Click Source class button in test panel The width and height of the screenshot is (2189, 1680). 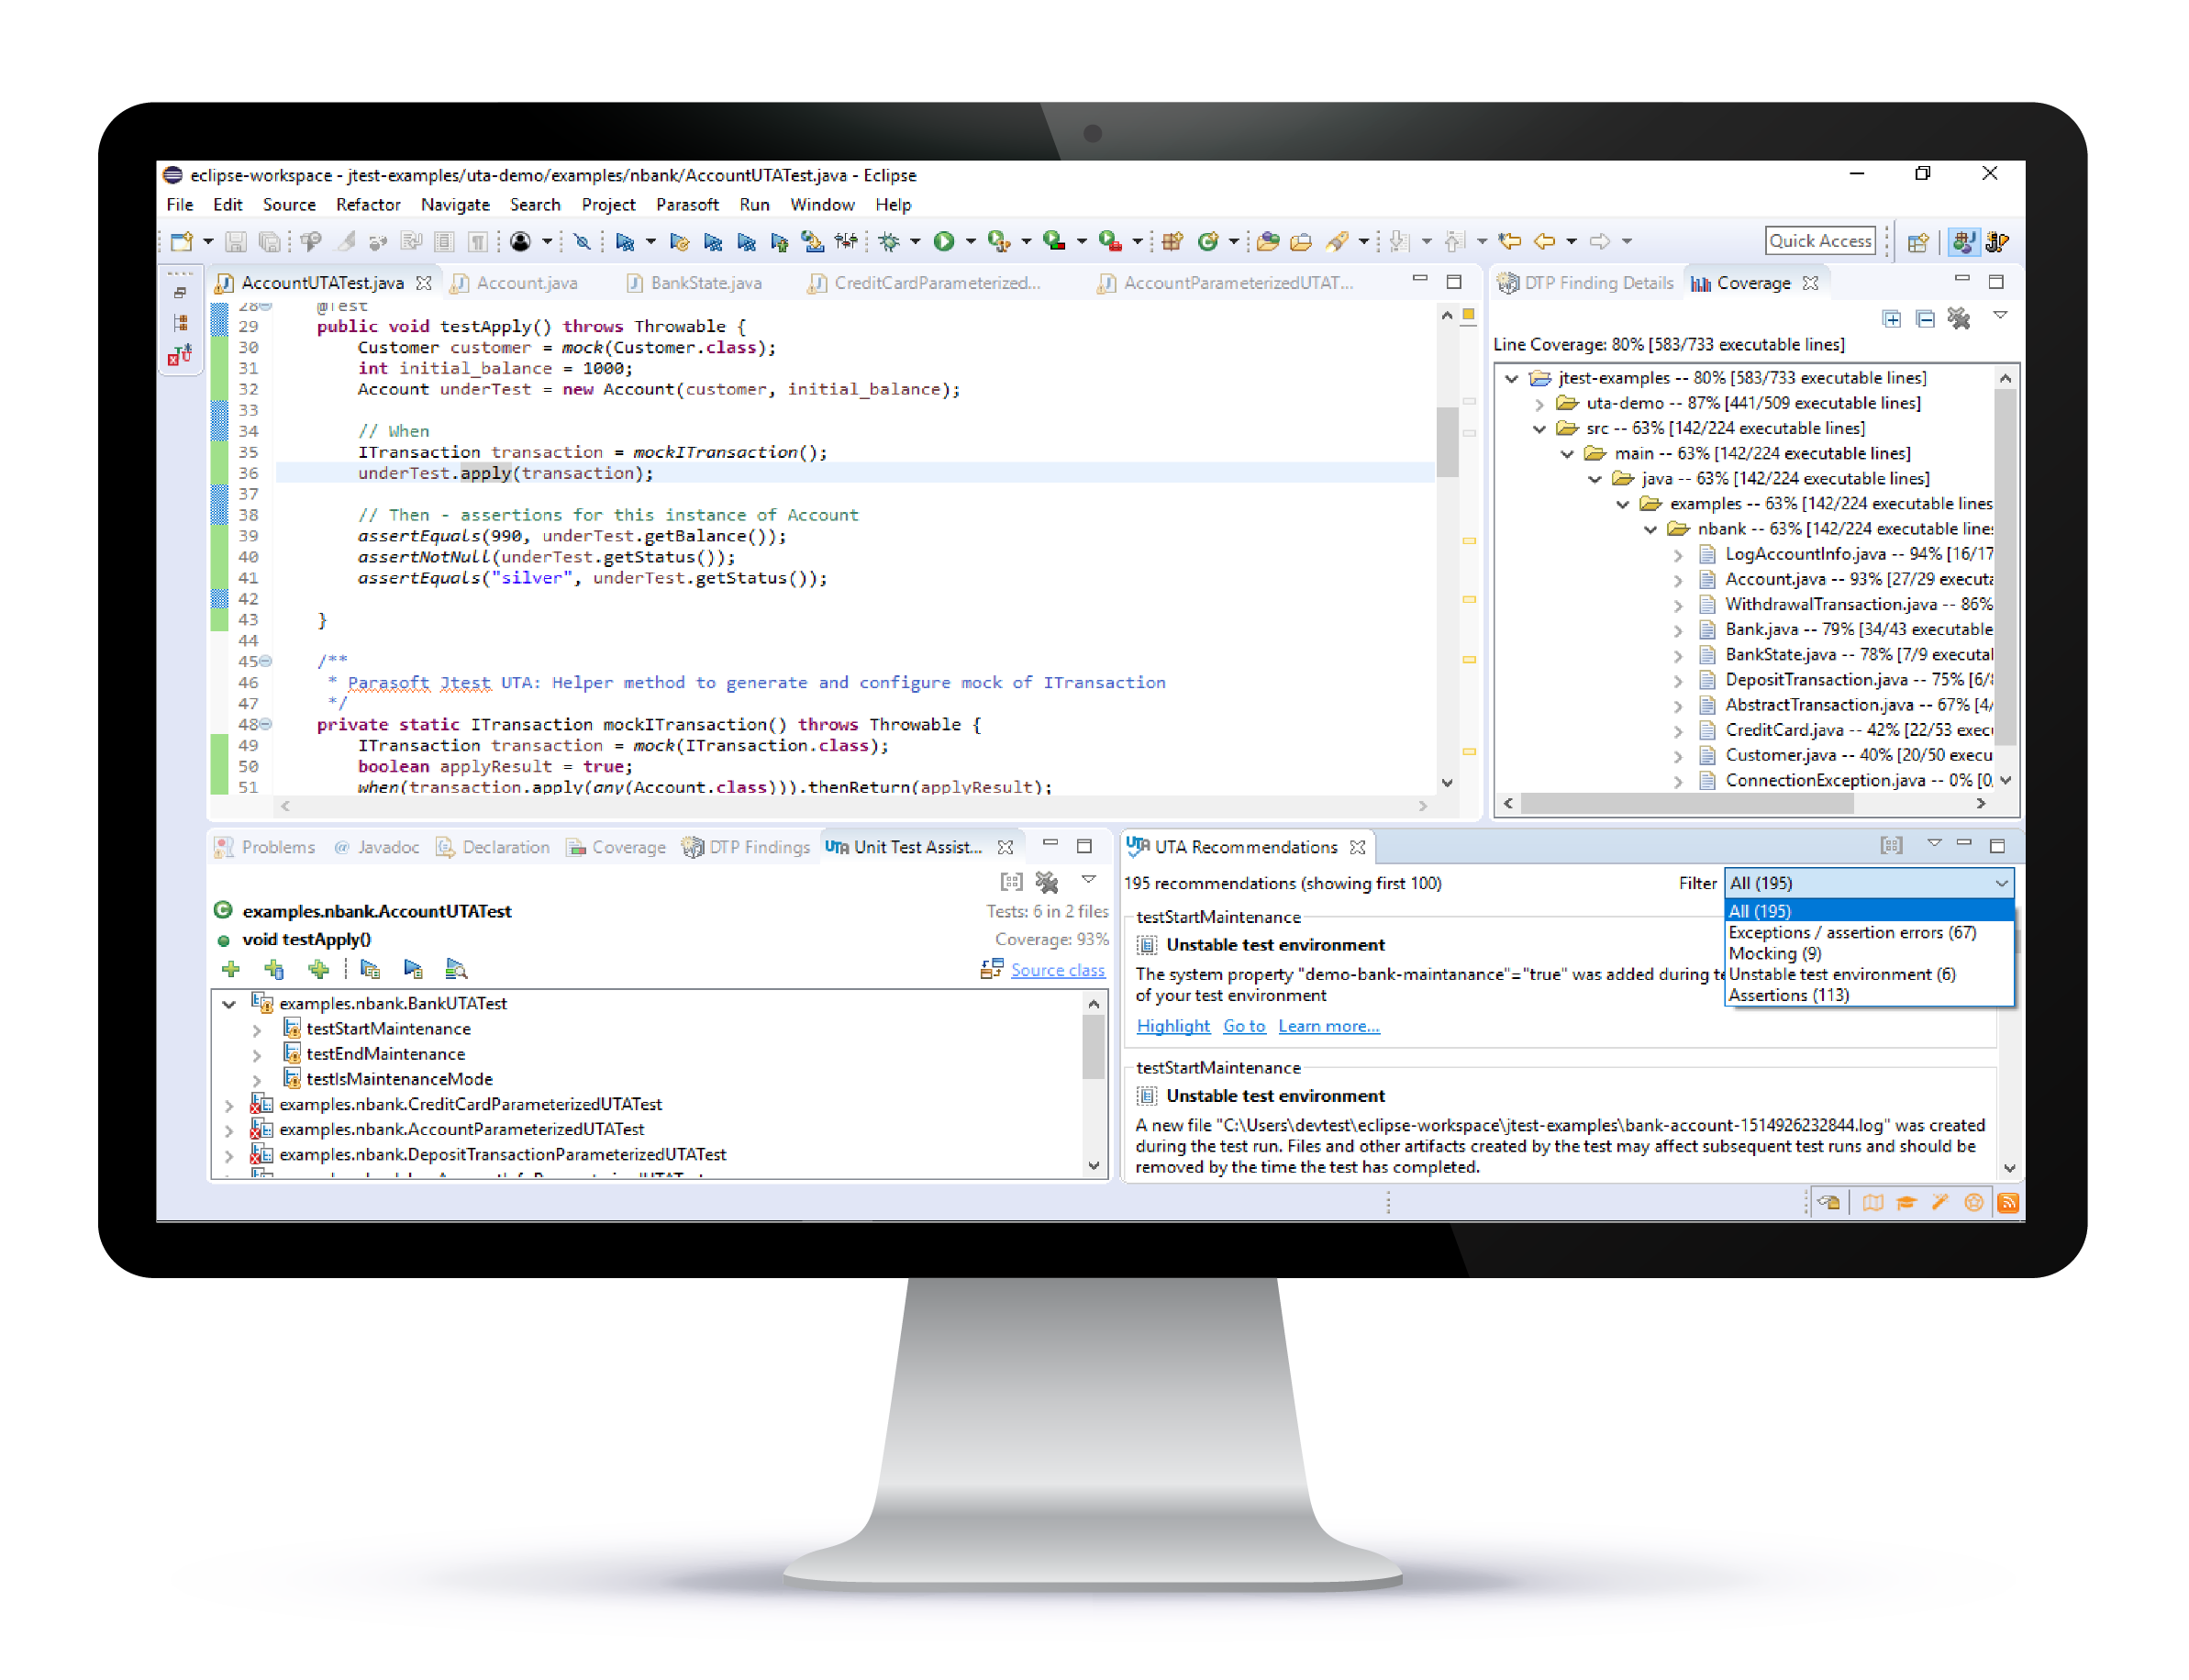[x=1053, y=973]
